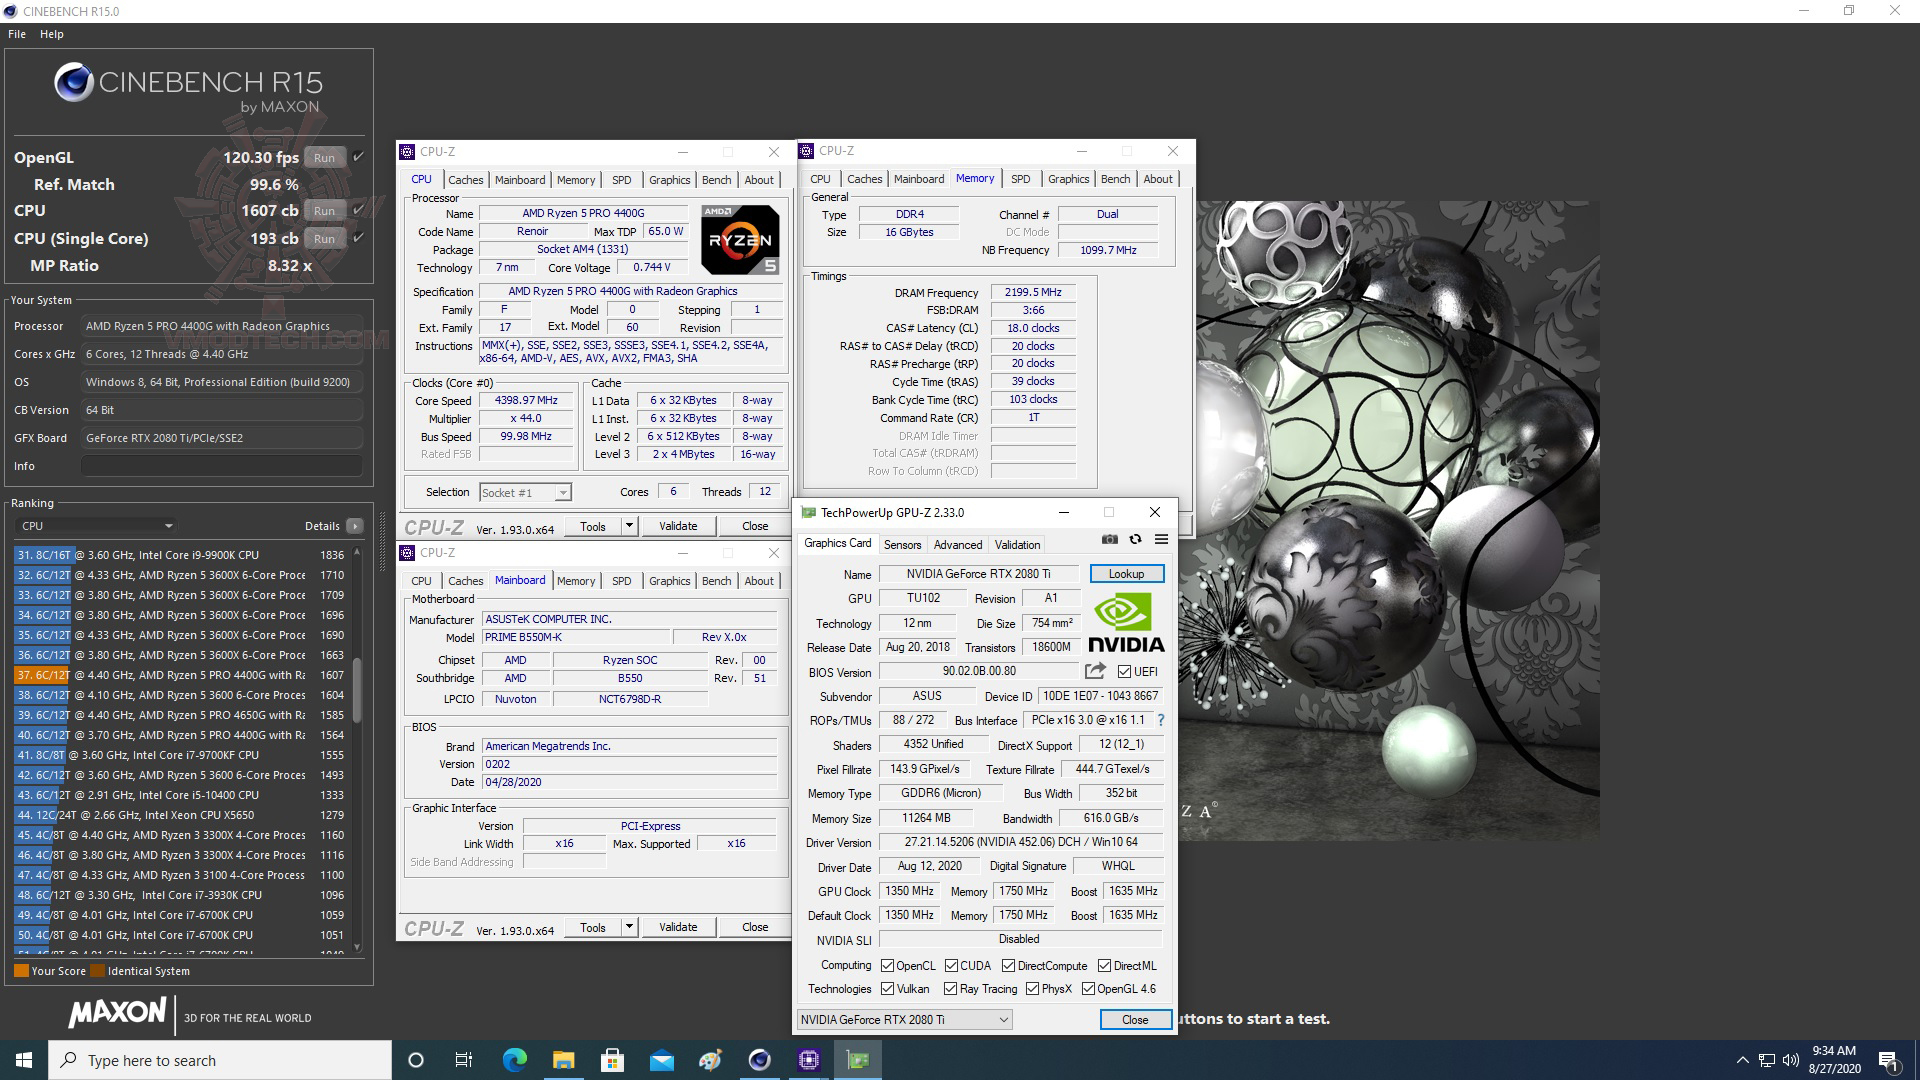Viewport: 1920px width, 1080px height.
Task: Click the question mark beside Bus Interface
Action: point(1160,720)
